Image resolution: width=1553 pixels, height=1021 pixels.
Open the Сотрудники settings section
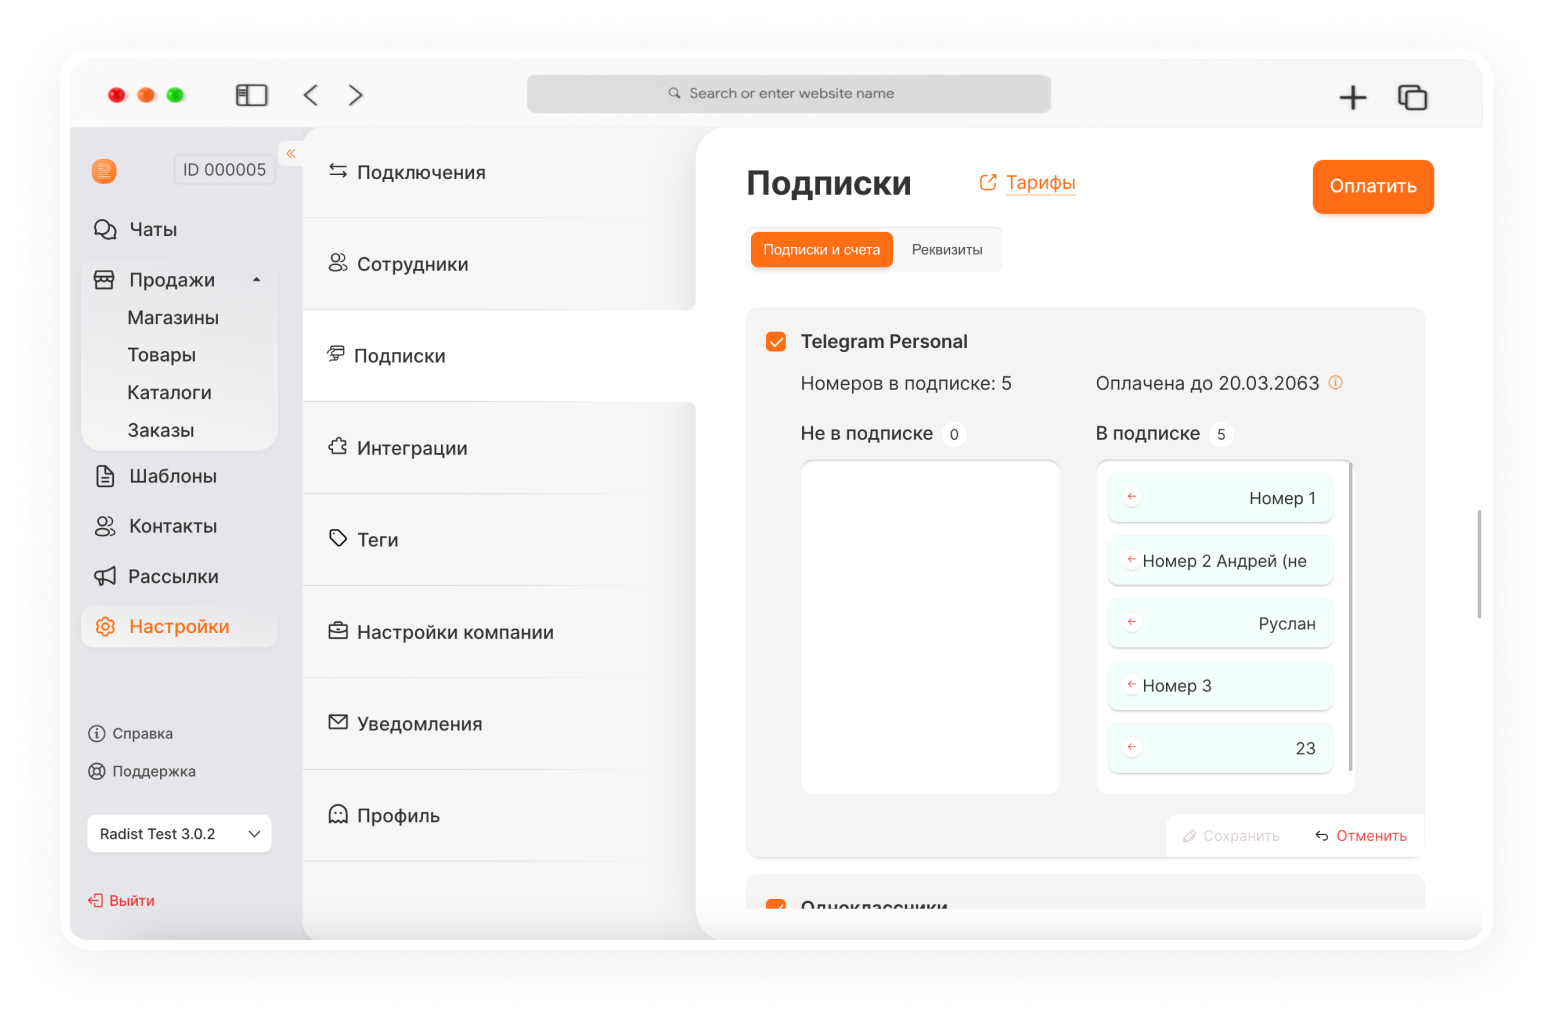pyautogui.click(x=499, y=264)
